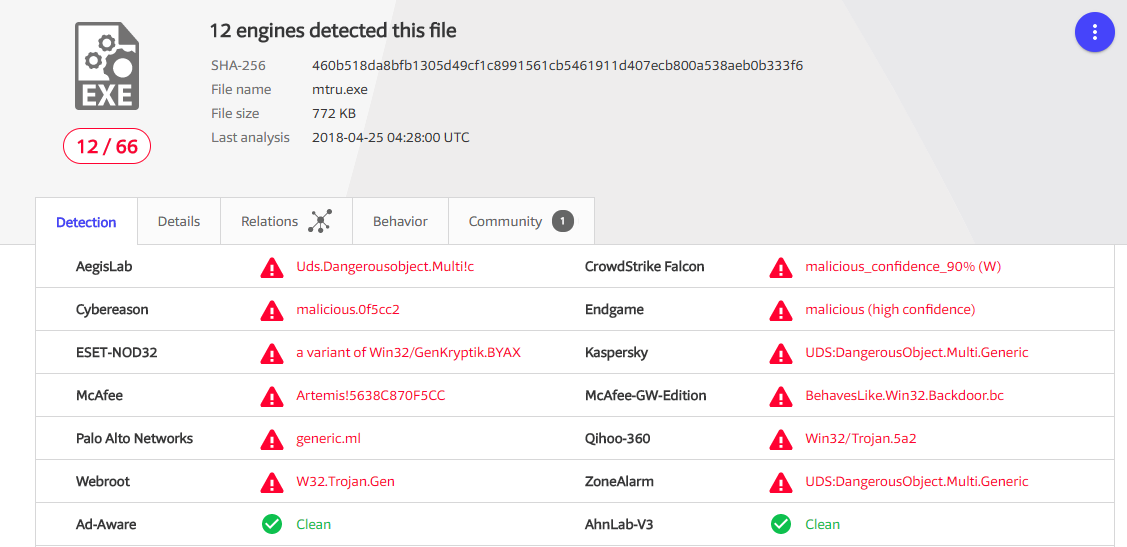The image size is (1127, 547).
Task: Open the Behavior tab
Action: [400, 221]
